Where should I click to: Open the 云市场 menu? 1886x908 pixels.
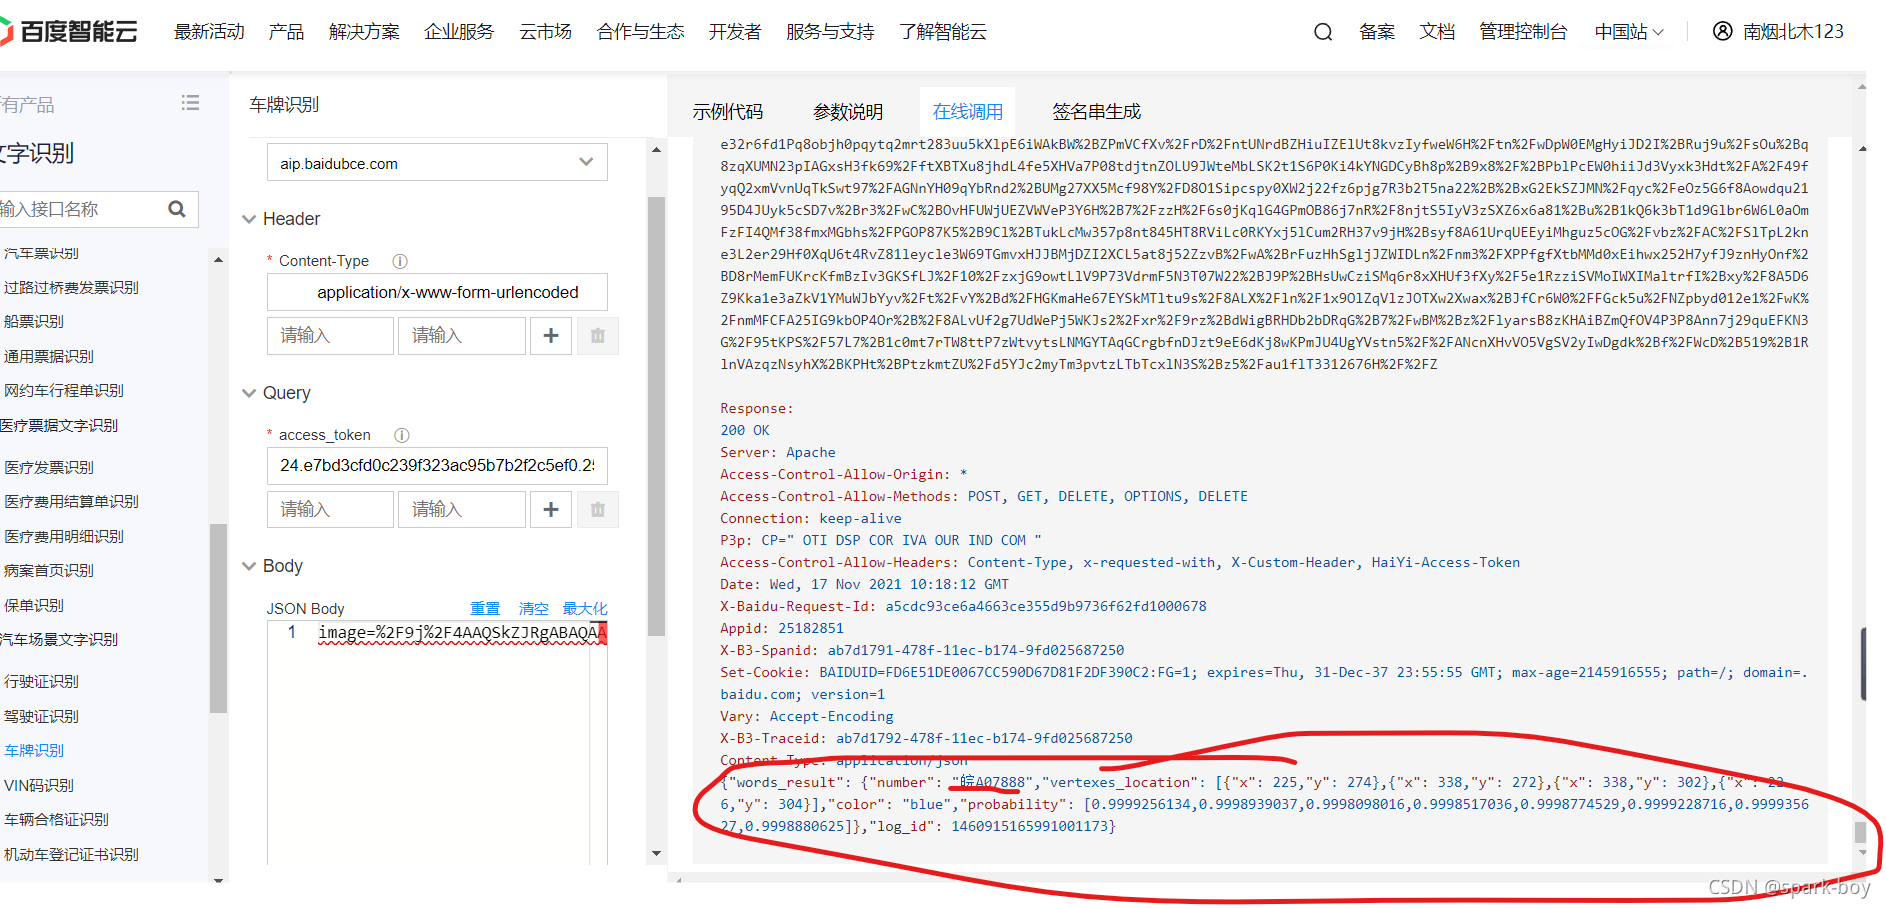point(545,32)
